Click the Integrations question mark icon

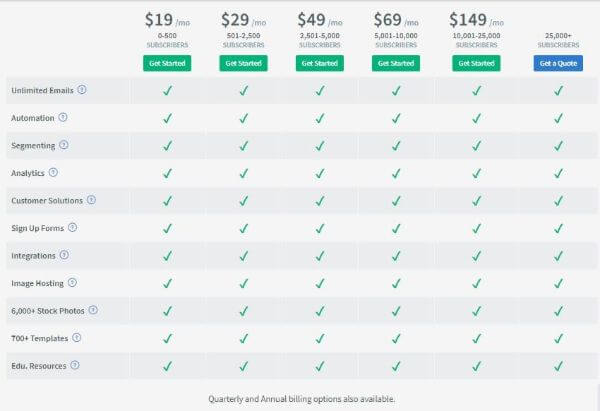coord(64,255)
